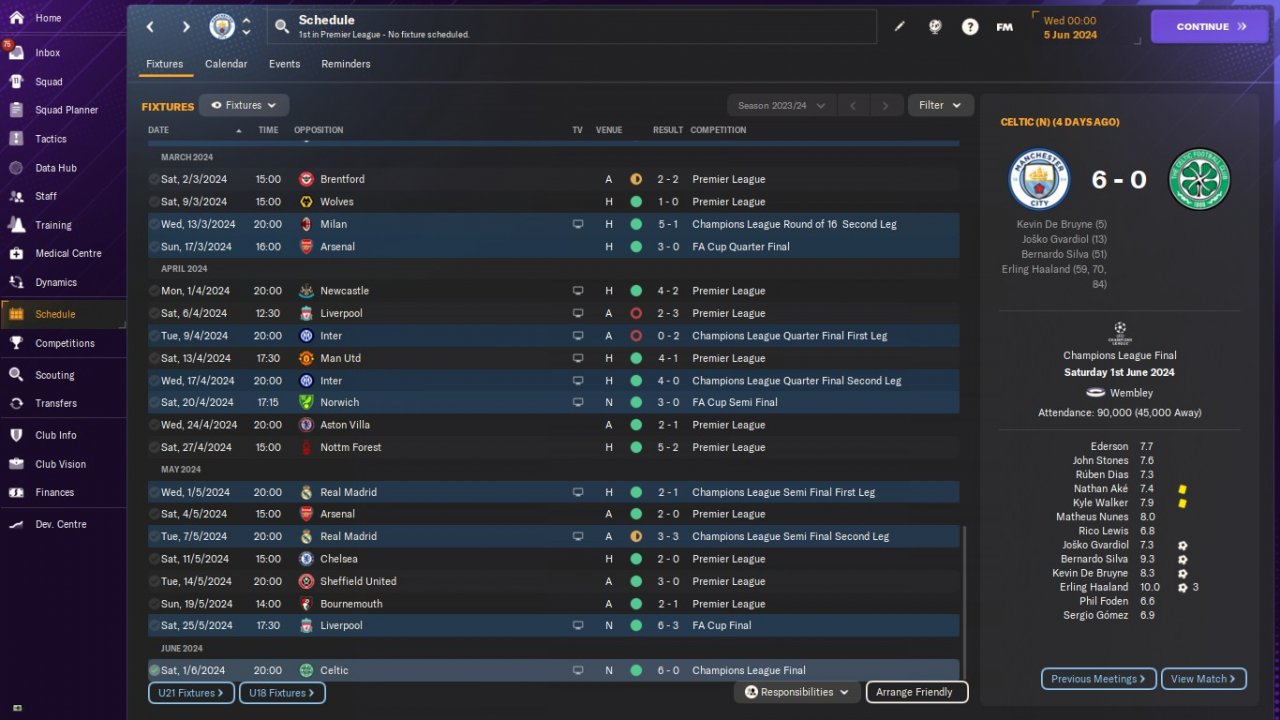Image resolution: width=1280 pixels, height=720 pixels.
Task: Go to the Staff section
Action: [x=46, y=196]
